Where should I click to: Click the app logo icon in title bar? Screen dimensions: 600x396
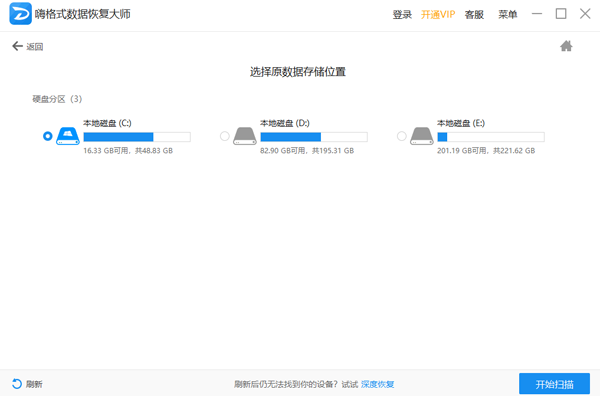(x=20, y=14)
